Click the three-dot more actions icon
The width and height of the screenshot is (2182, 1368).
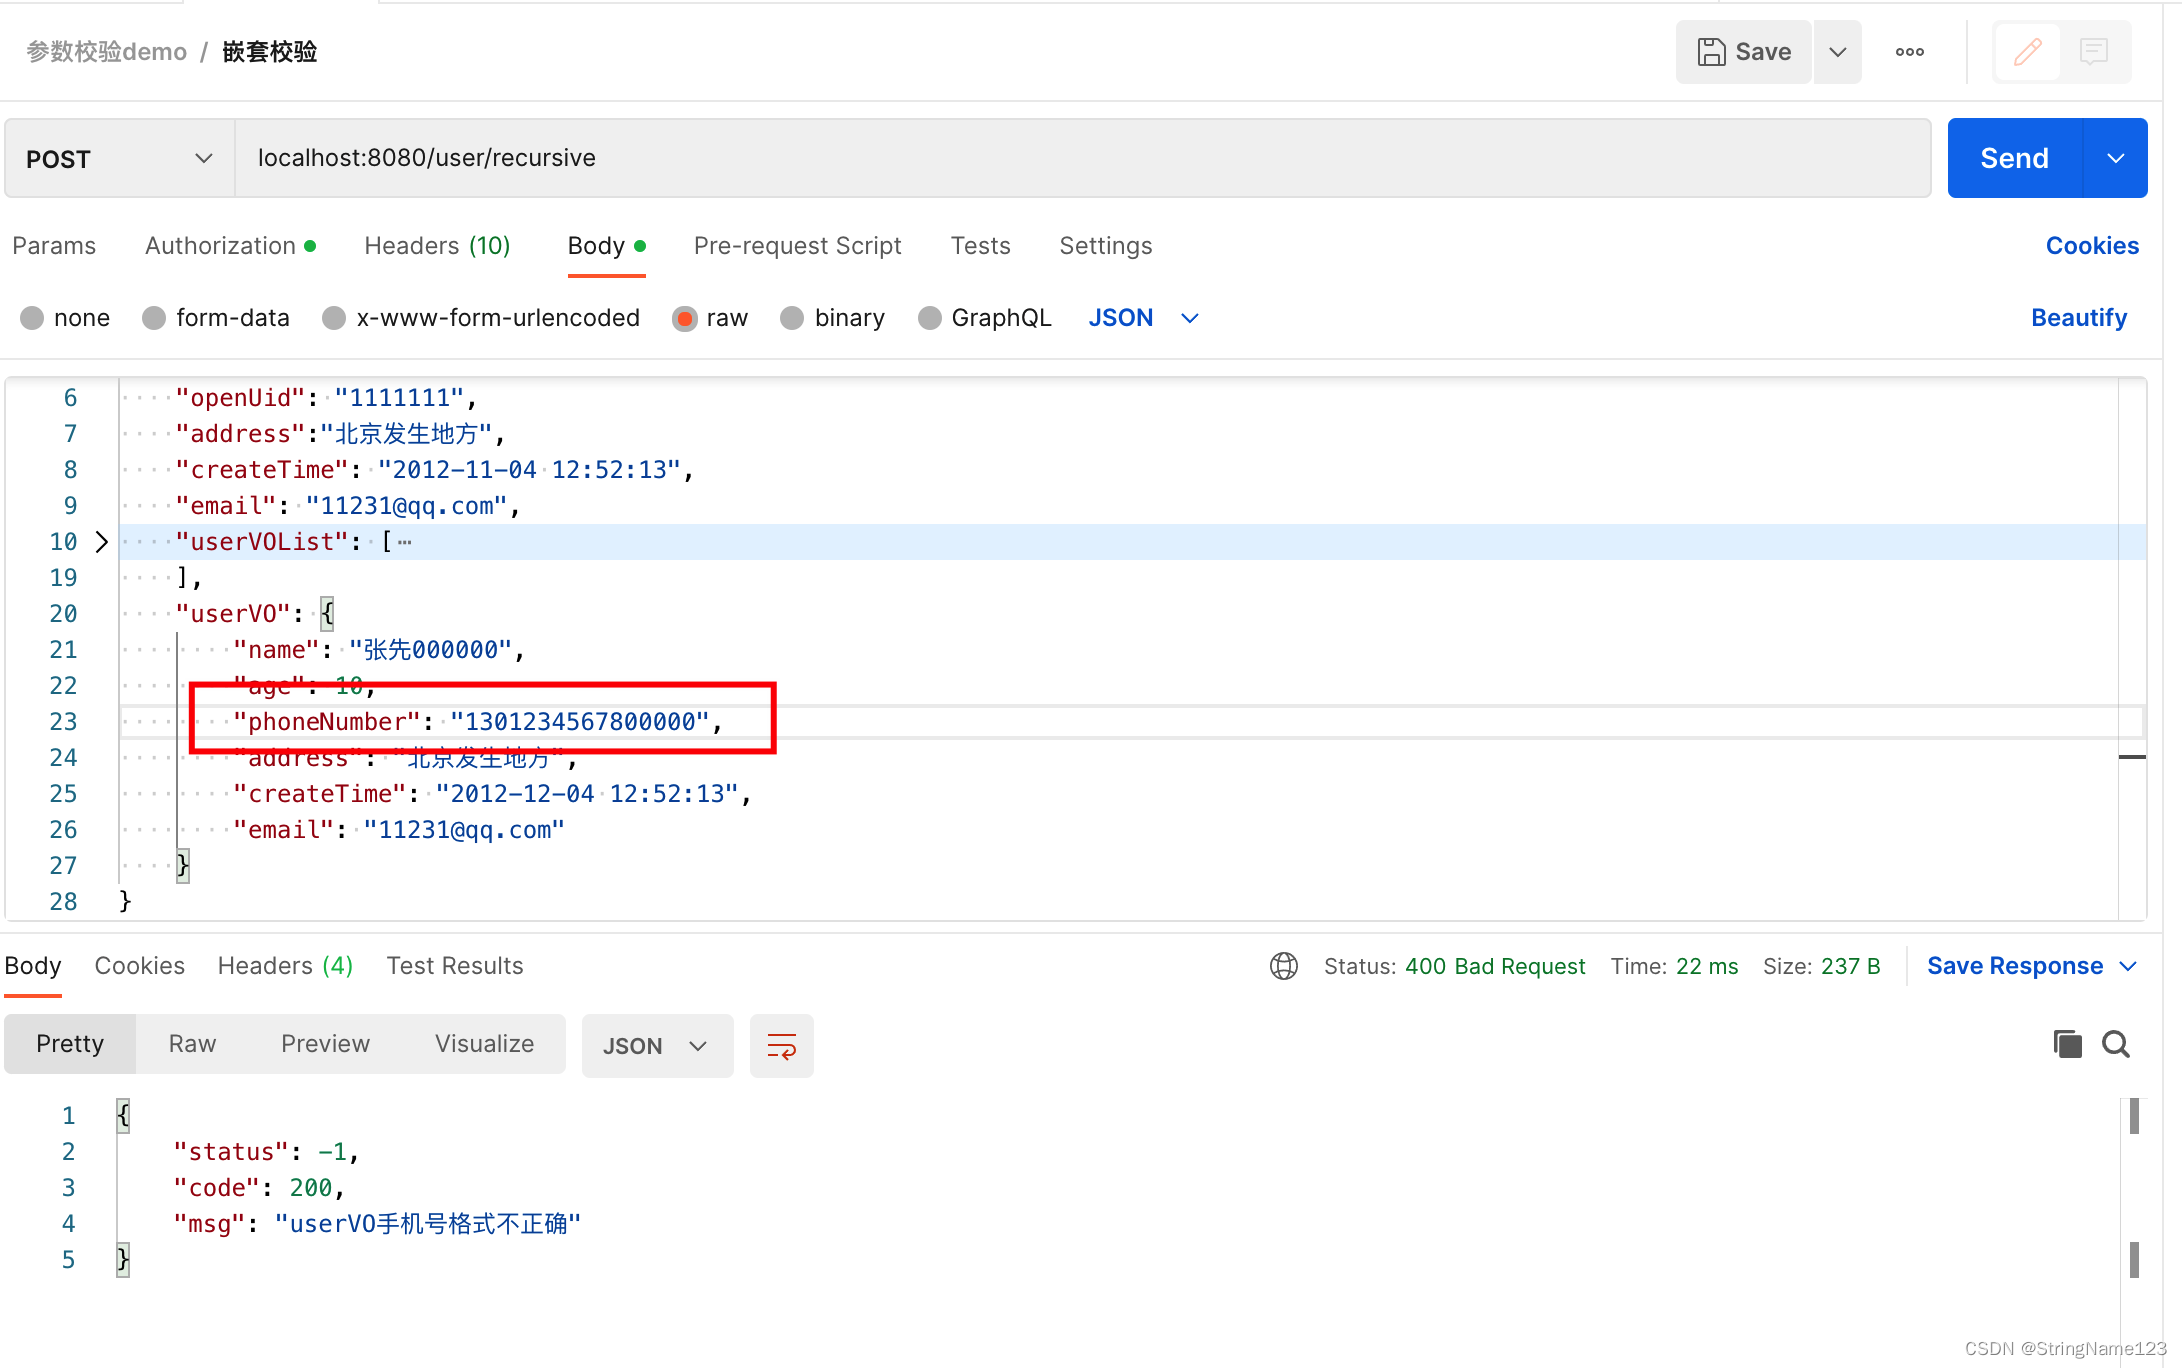click(1909, 51)
